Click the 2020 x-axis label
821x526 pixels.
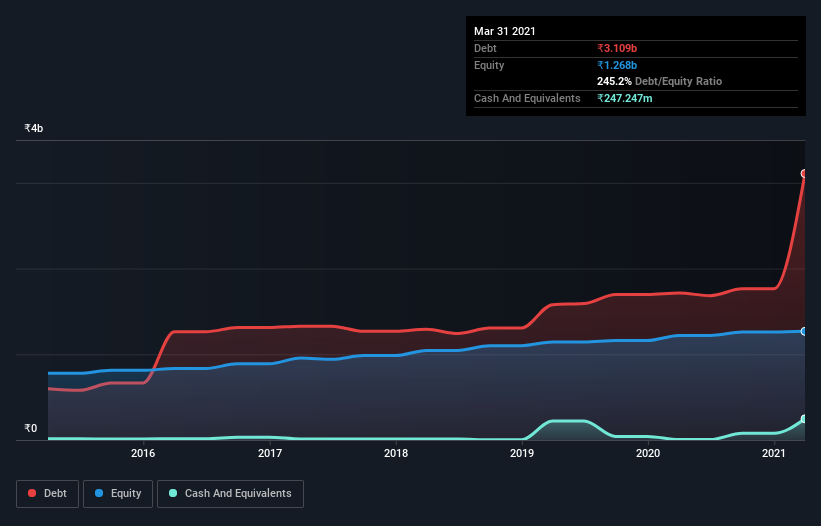click(648, 453)
